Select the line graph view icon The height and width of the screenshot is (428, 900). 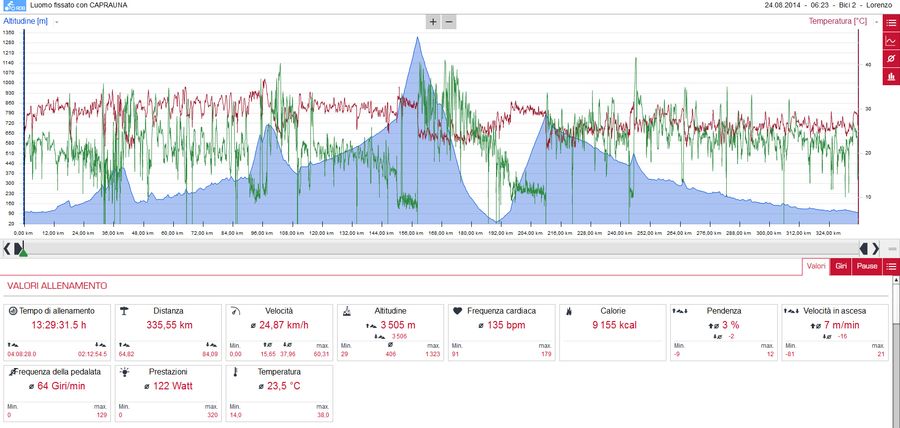891,40
